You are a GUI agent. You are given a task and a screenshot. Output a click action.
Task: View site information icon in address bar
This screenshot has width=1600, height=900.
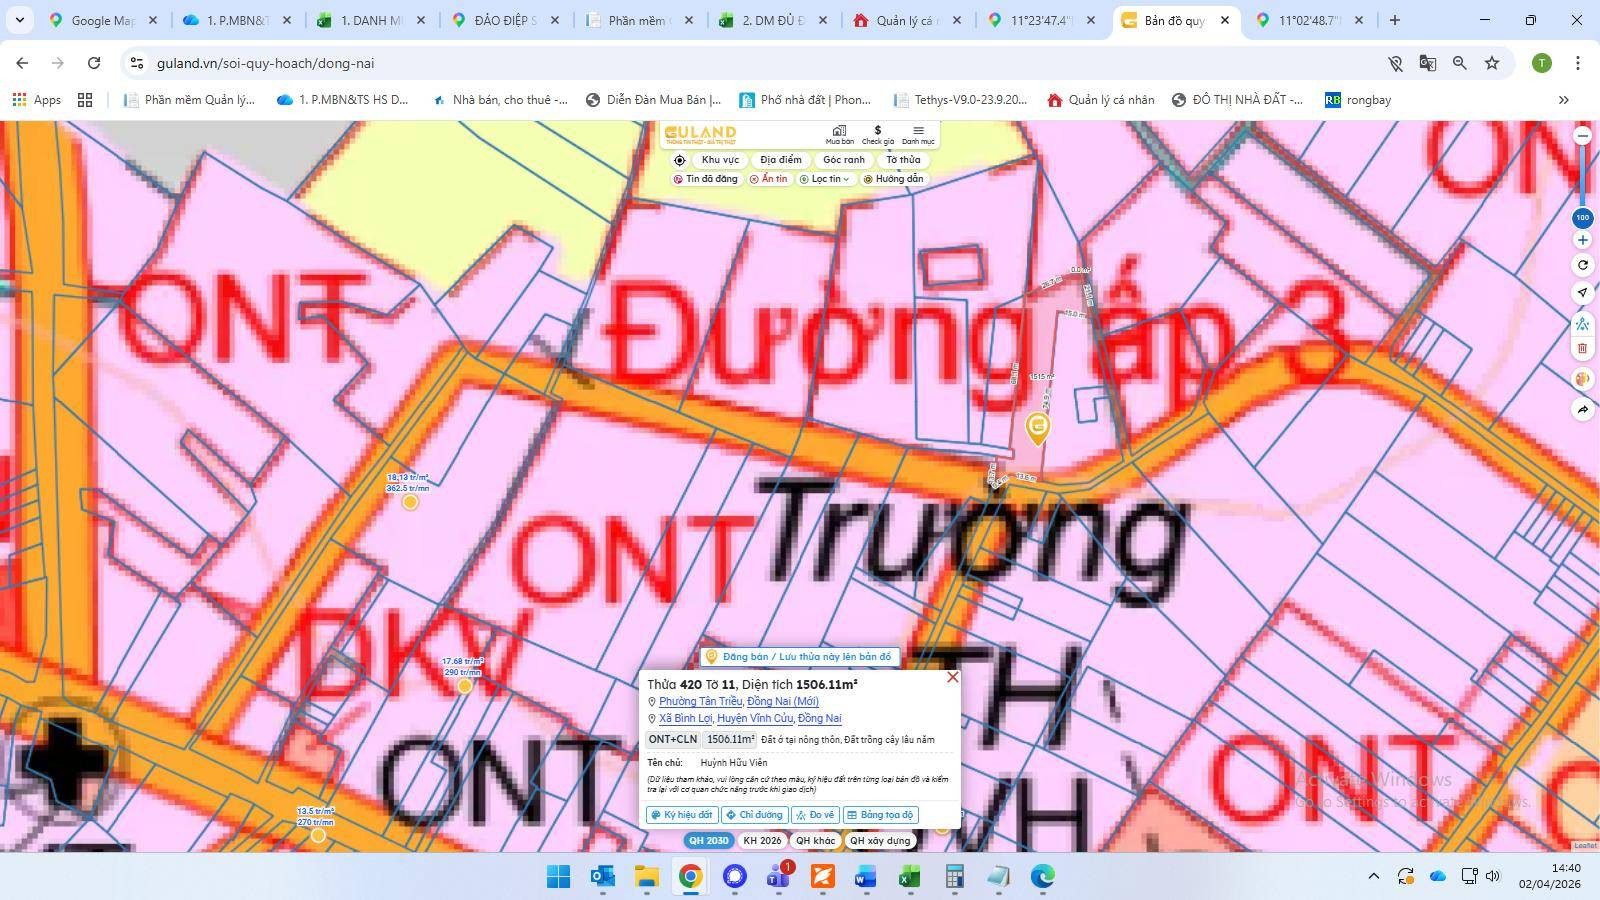[137, 63]
